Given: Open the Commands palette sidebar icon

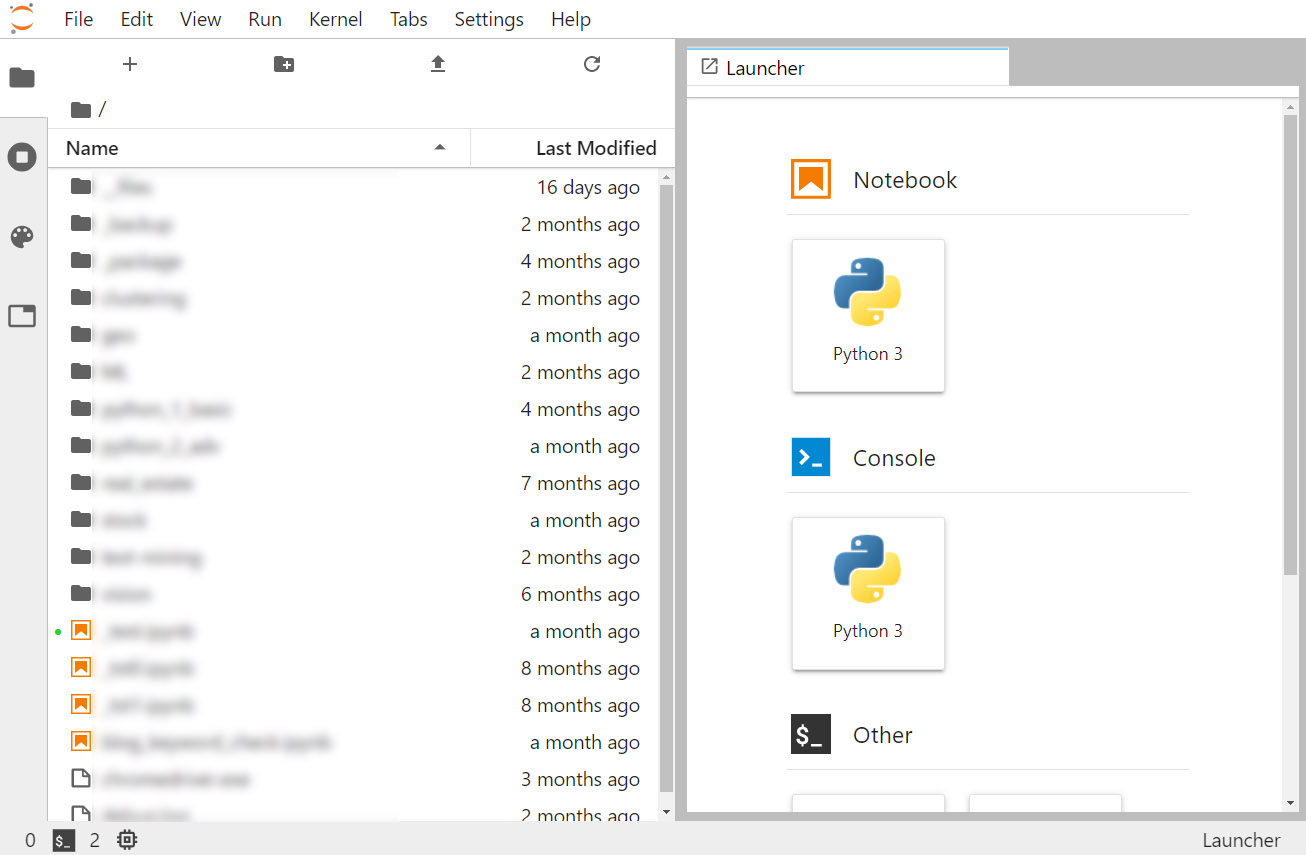Looking at the screenshot, I should click(22, 237).
